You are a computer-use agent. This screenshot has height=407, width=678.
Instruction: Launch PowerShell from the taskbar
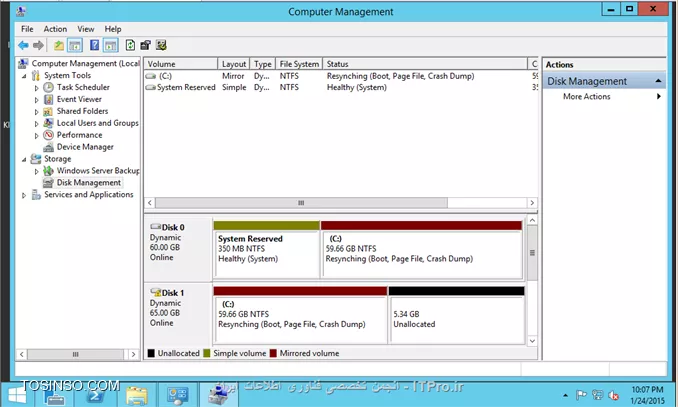96,394
